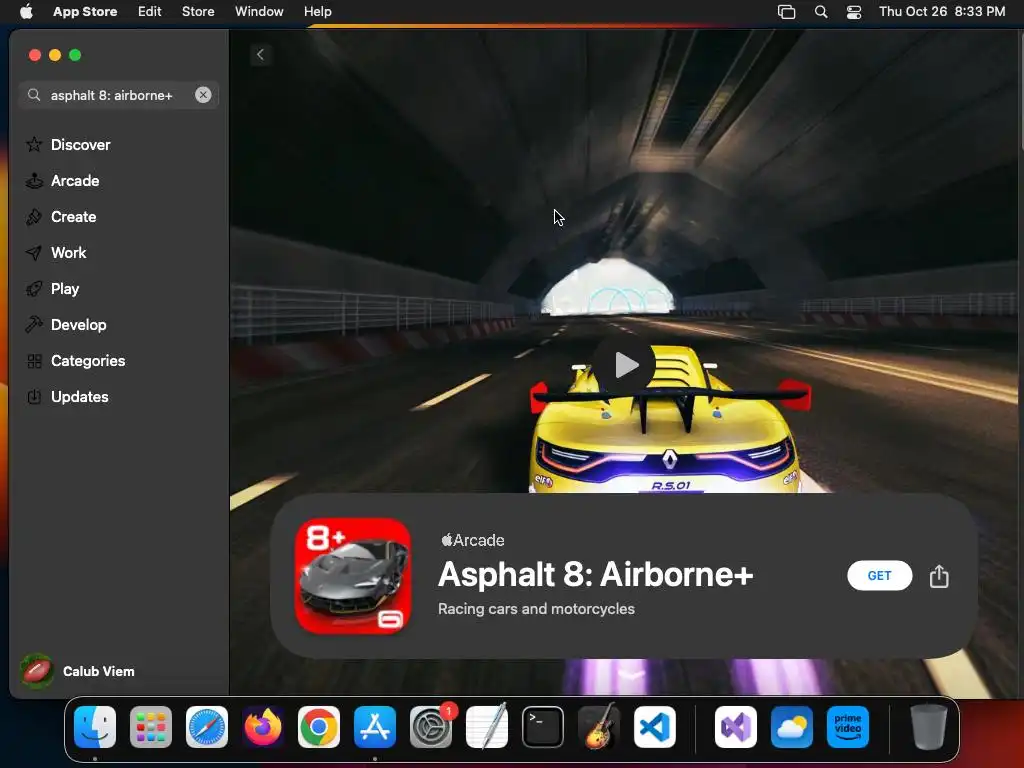
Task: Click the vertical scrollbar at right edge
Action: (x=1020, y=91)
